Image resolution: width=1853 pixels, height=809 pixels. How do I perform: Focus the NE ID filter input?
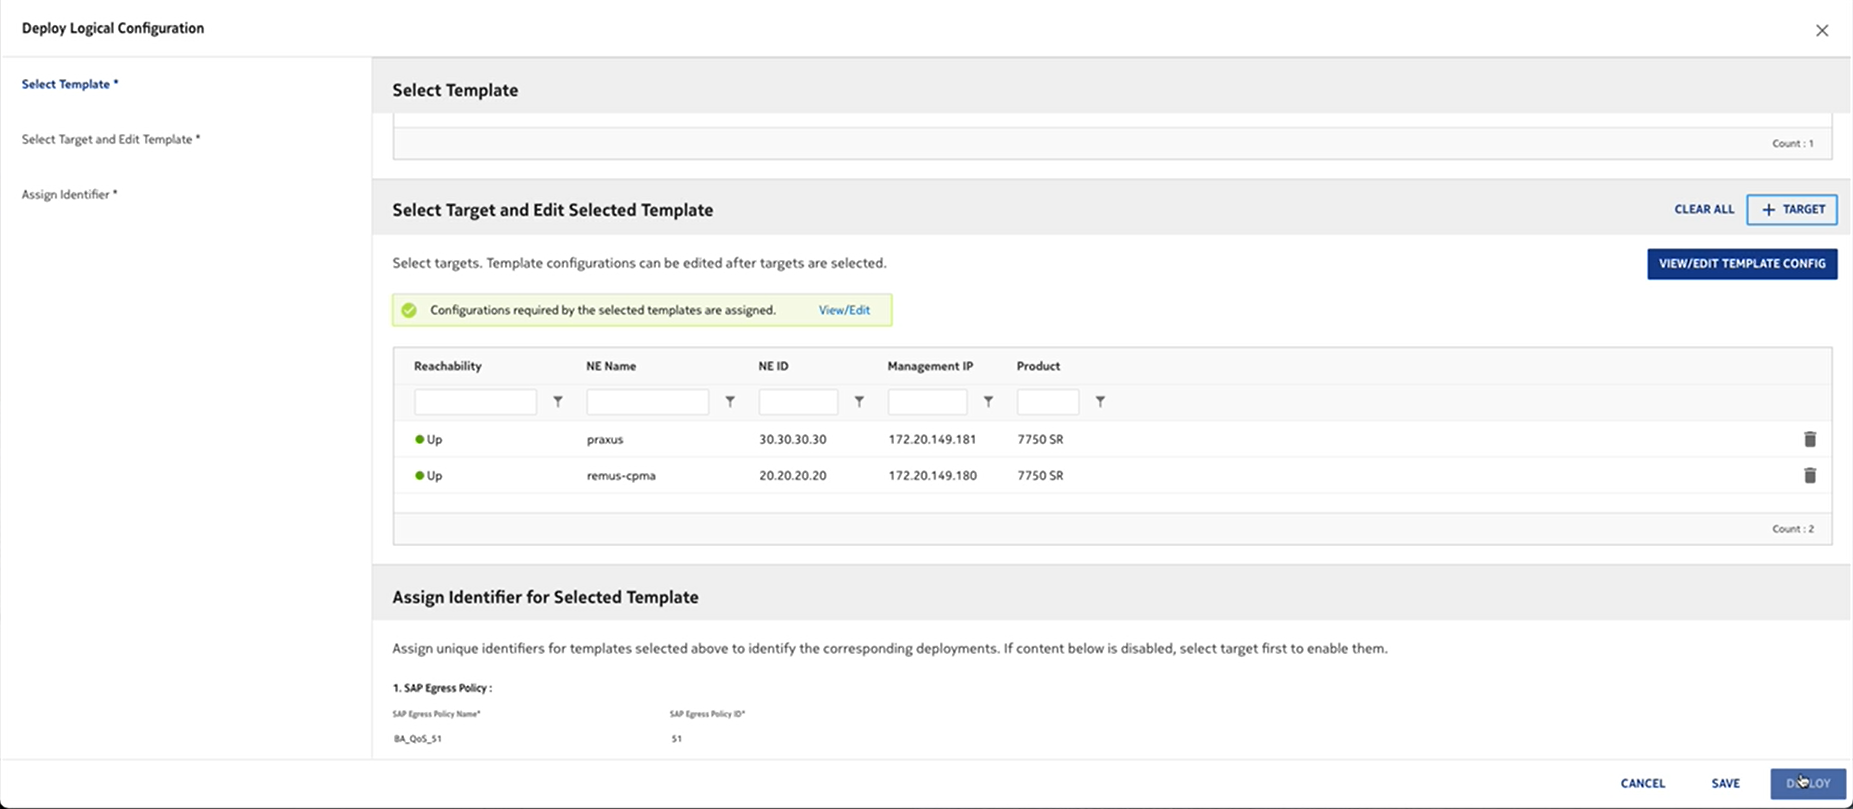[x=798, y=402]
